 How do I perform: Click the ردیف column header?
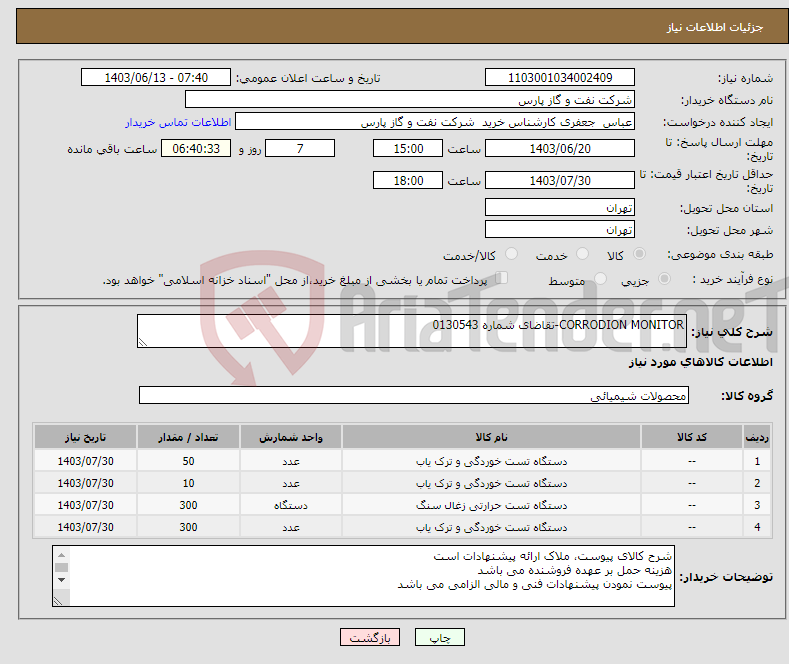(757, 437)
